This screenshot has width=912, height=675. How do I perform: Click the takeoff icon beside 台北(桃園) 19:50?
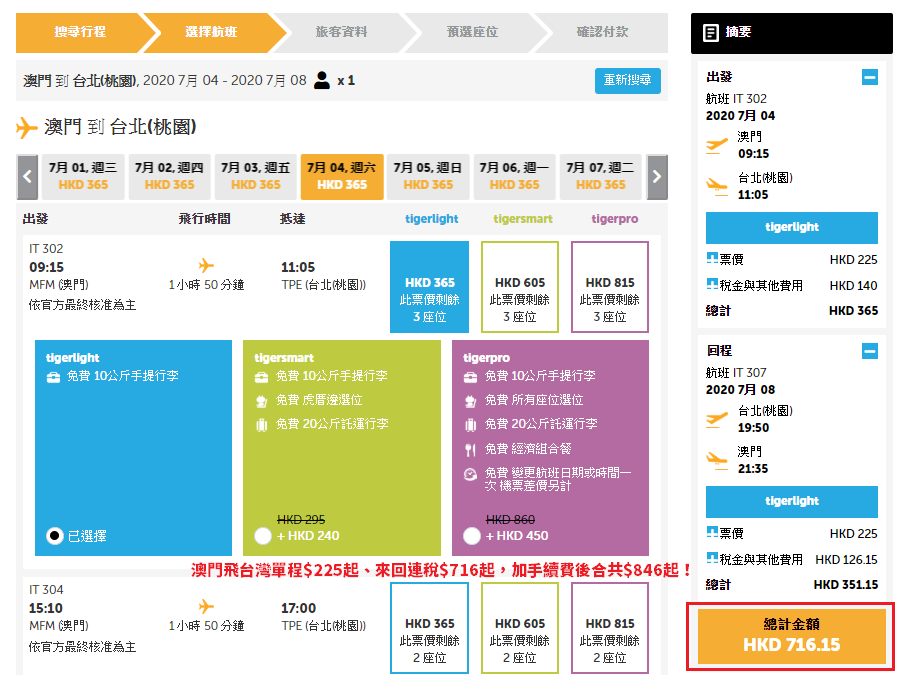click(x=717, y=419)
